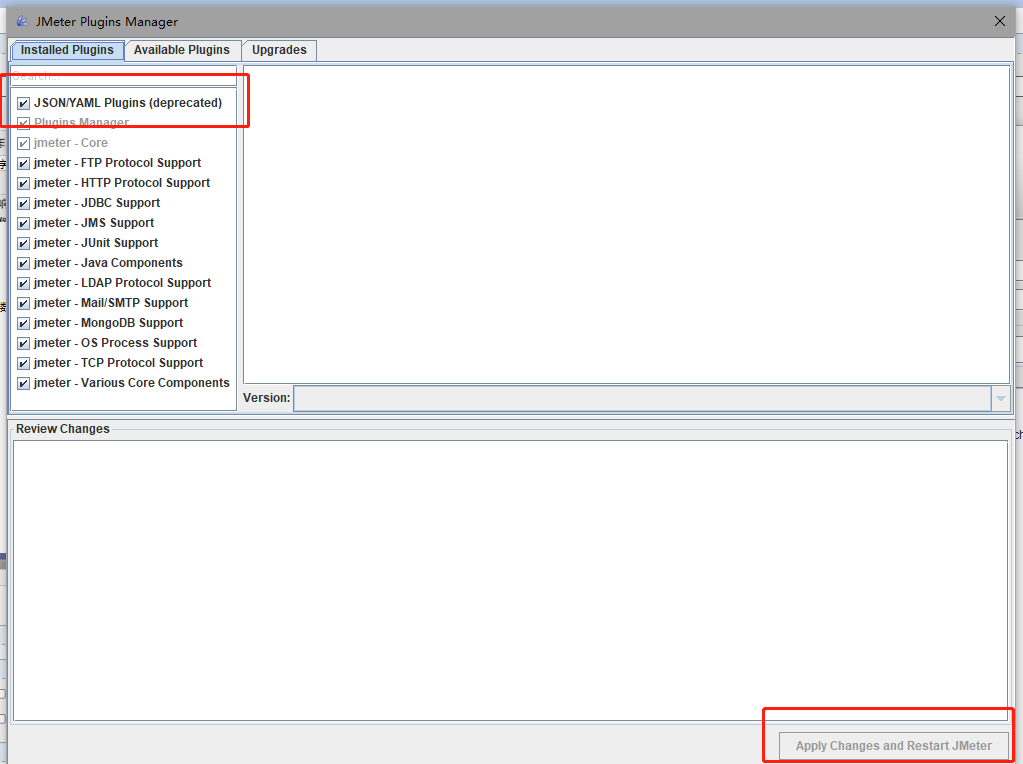Open the Version dropdown arrow
Screen dimensions: 1023x764
coord(1001,399)
